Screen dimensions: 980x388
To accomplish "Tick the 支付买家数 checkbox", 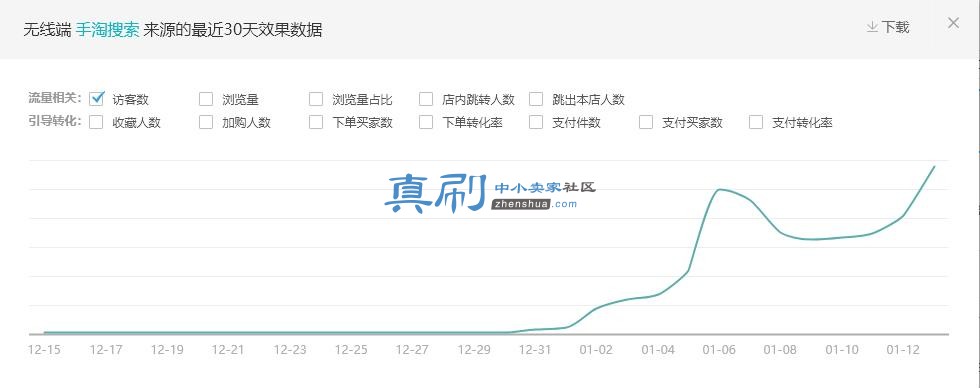I will [646, 122].
